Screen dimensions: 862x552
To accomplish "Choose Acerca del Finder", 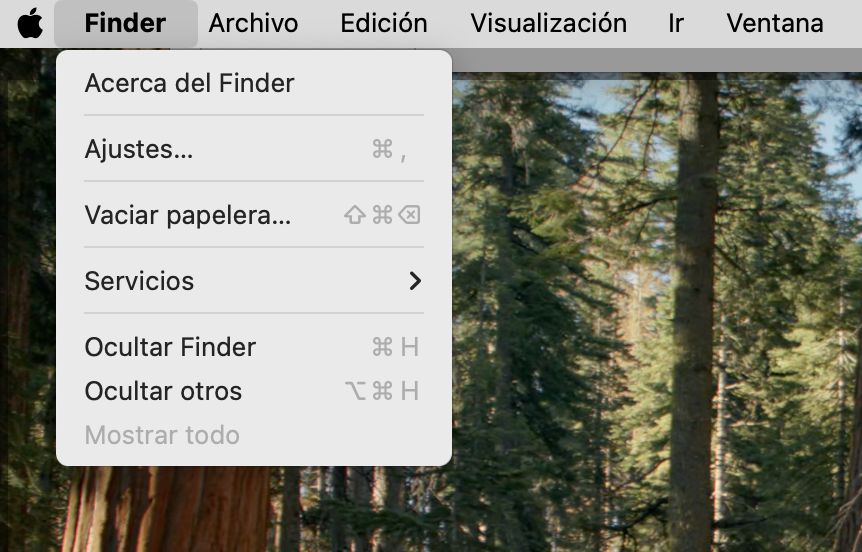I will [x=254, y=83].
